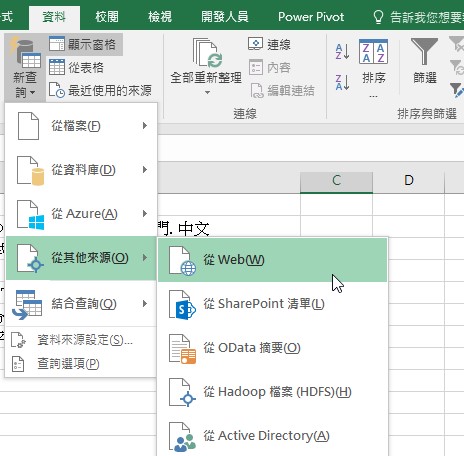Sort ascending with the A-Z icon
The image size is (464, 456).
(342, 52)
